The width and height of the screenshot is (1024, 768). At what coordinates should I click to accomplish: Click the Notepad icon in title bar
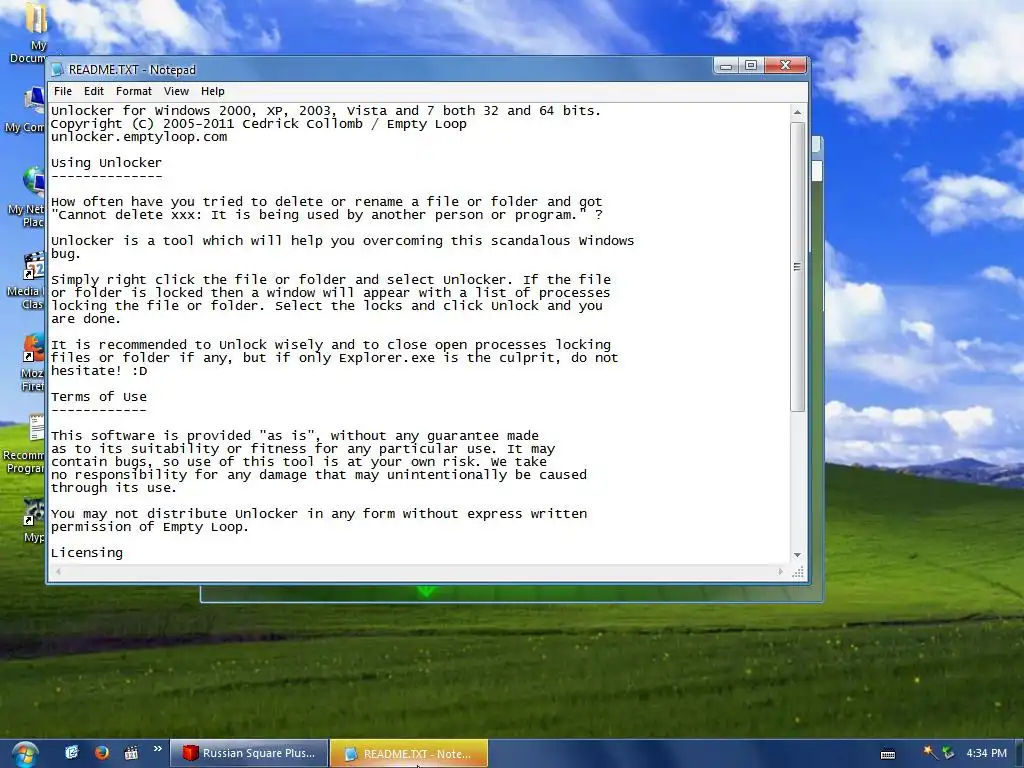coord(57,70)
